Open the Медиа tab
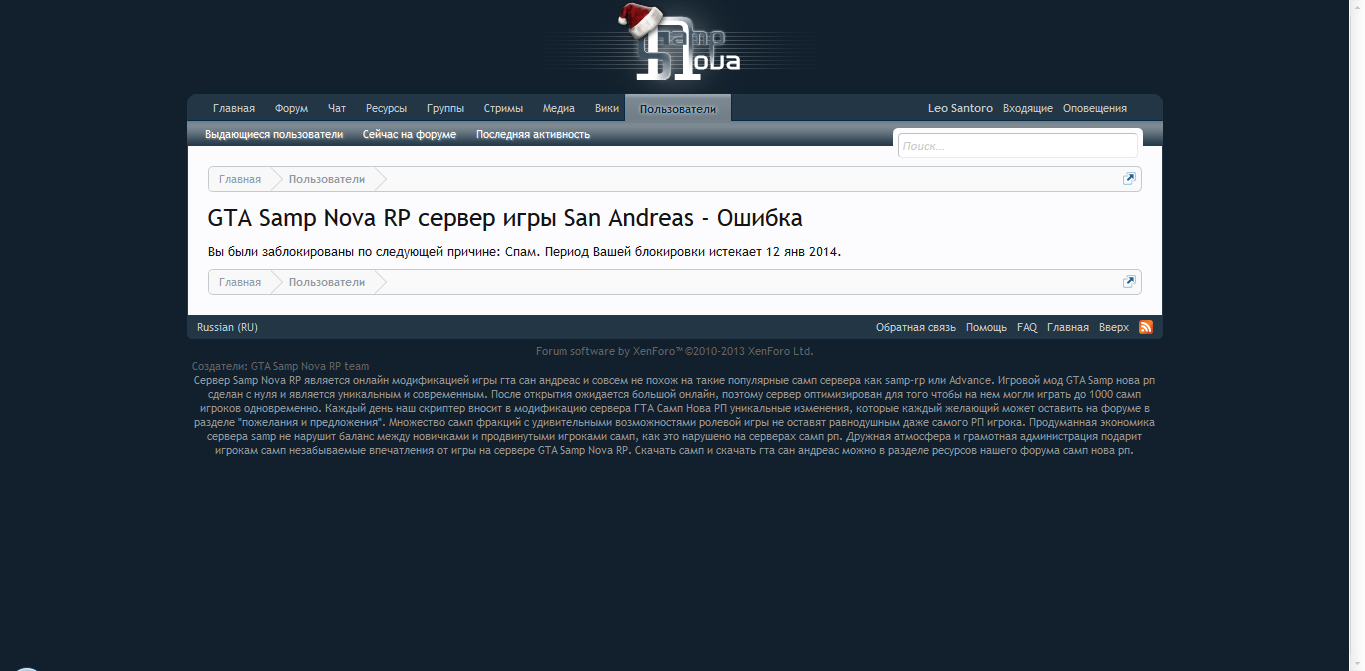The image size is (1365, 671). tap(559, 108)
